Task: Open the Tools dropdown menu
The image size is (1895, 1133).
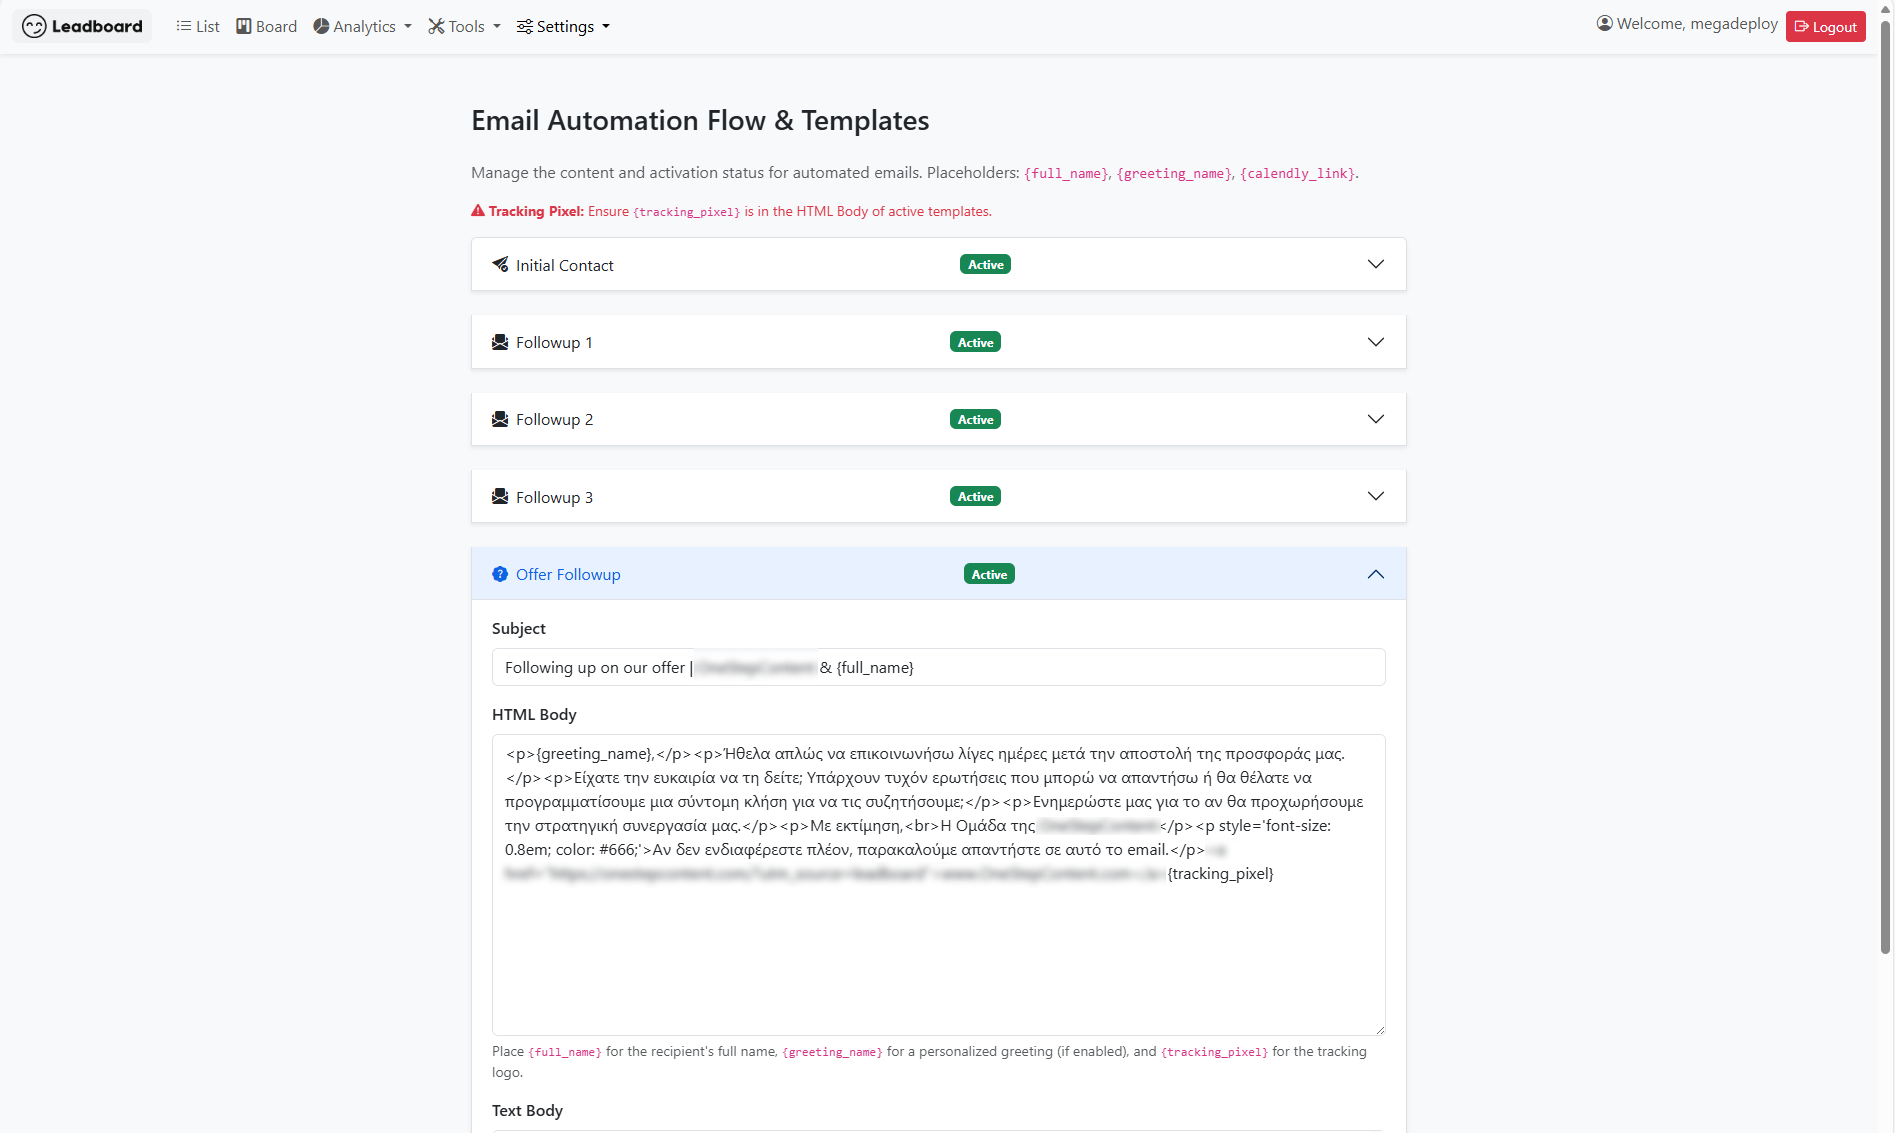Action: [464, 27]
